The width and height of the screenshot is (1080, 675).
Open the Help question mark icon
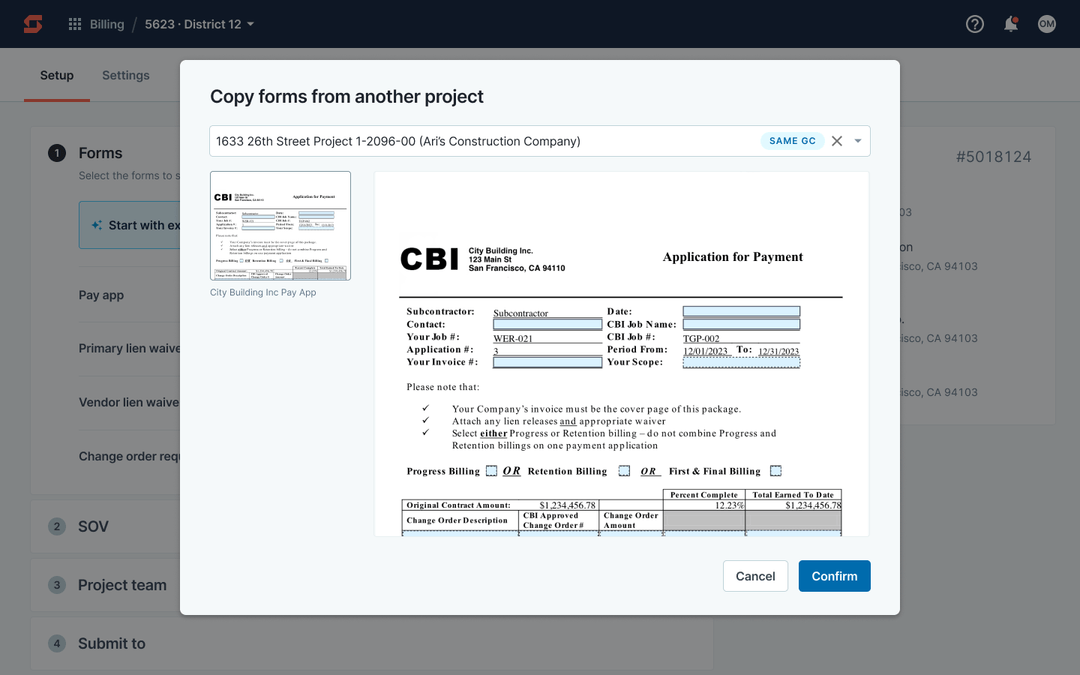pos(974,23)
